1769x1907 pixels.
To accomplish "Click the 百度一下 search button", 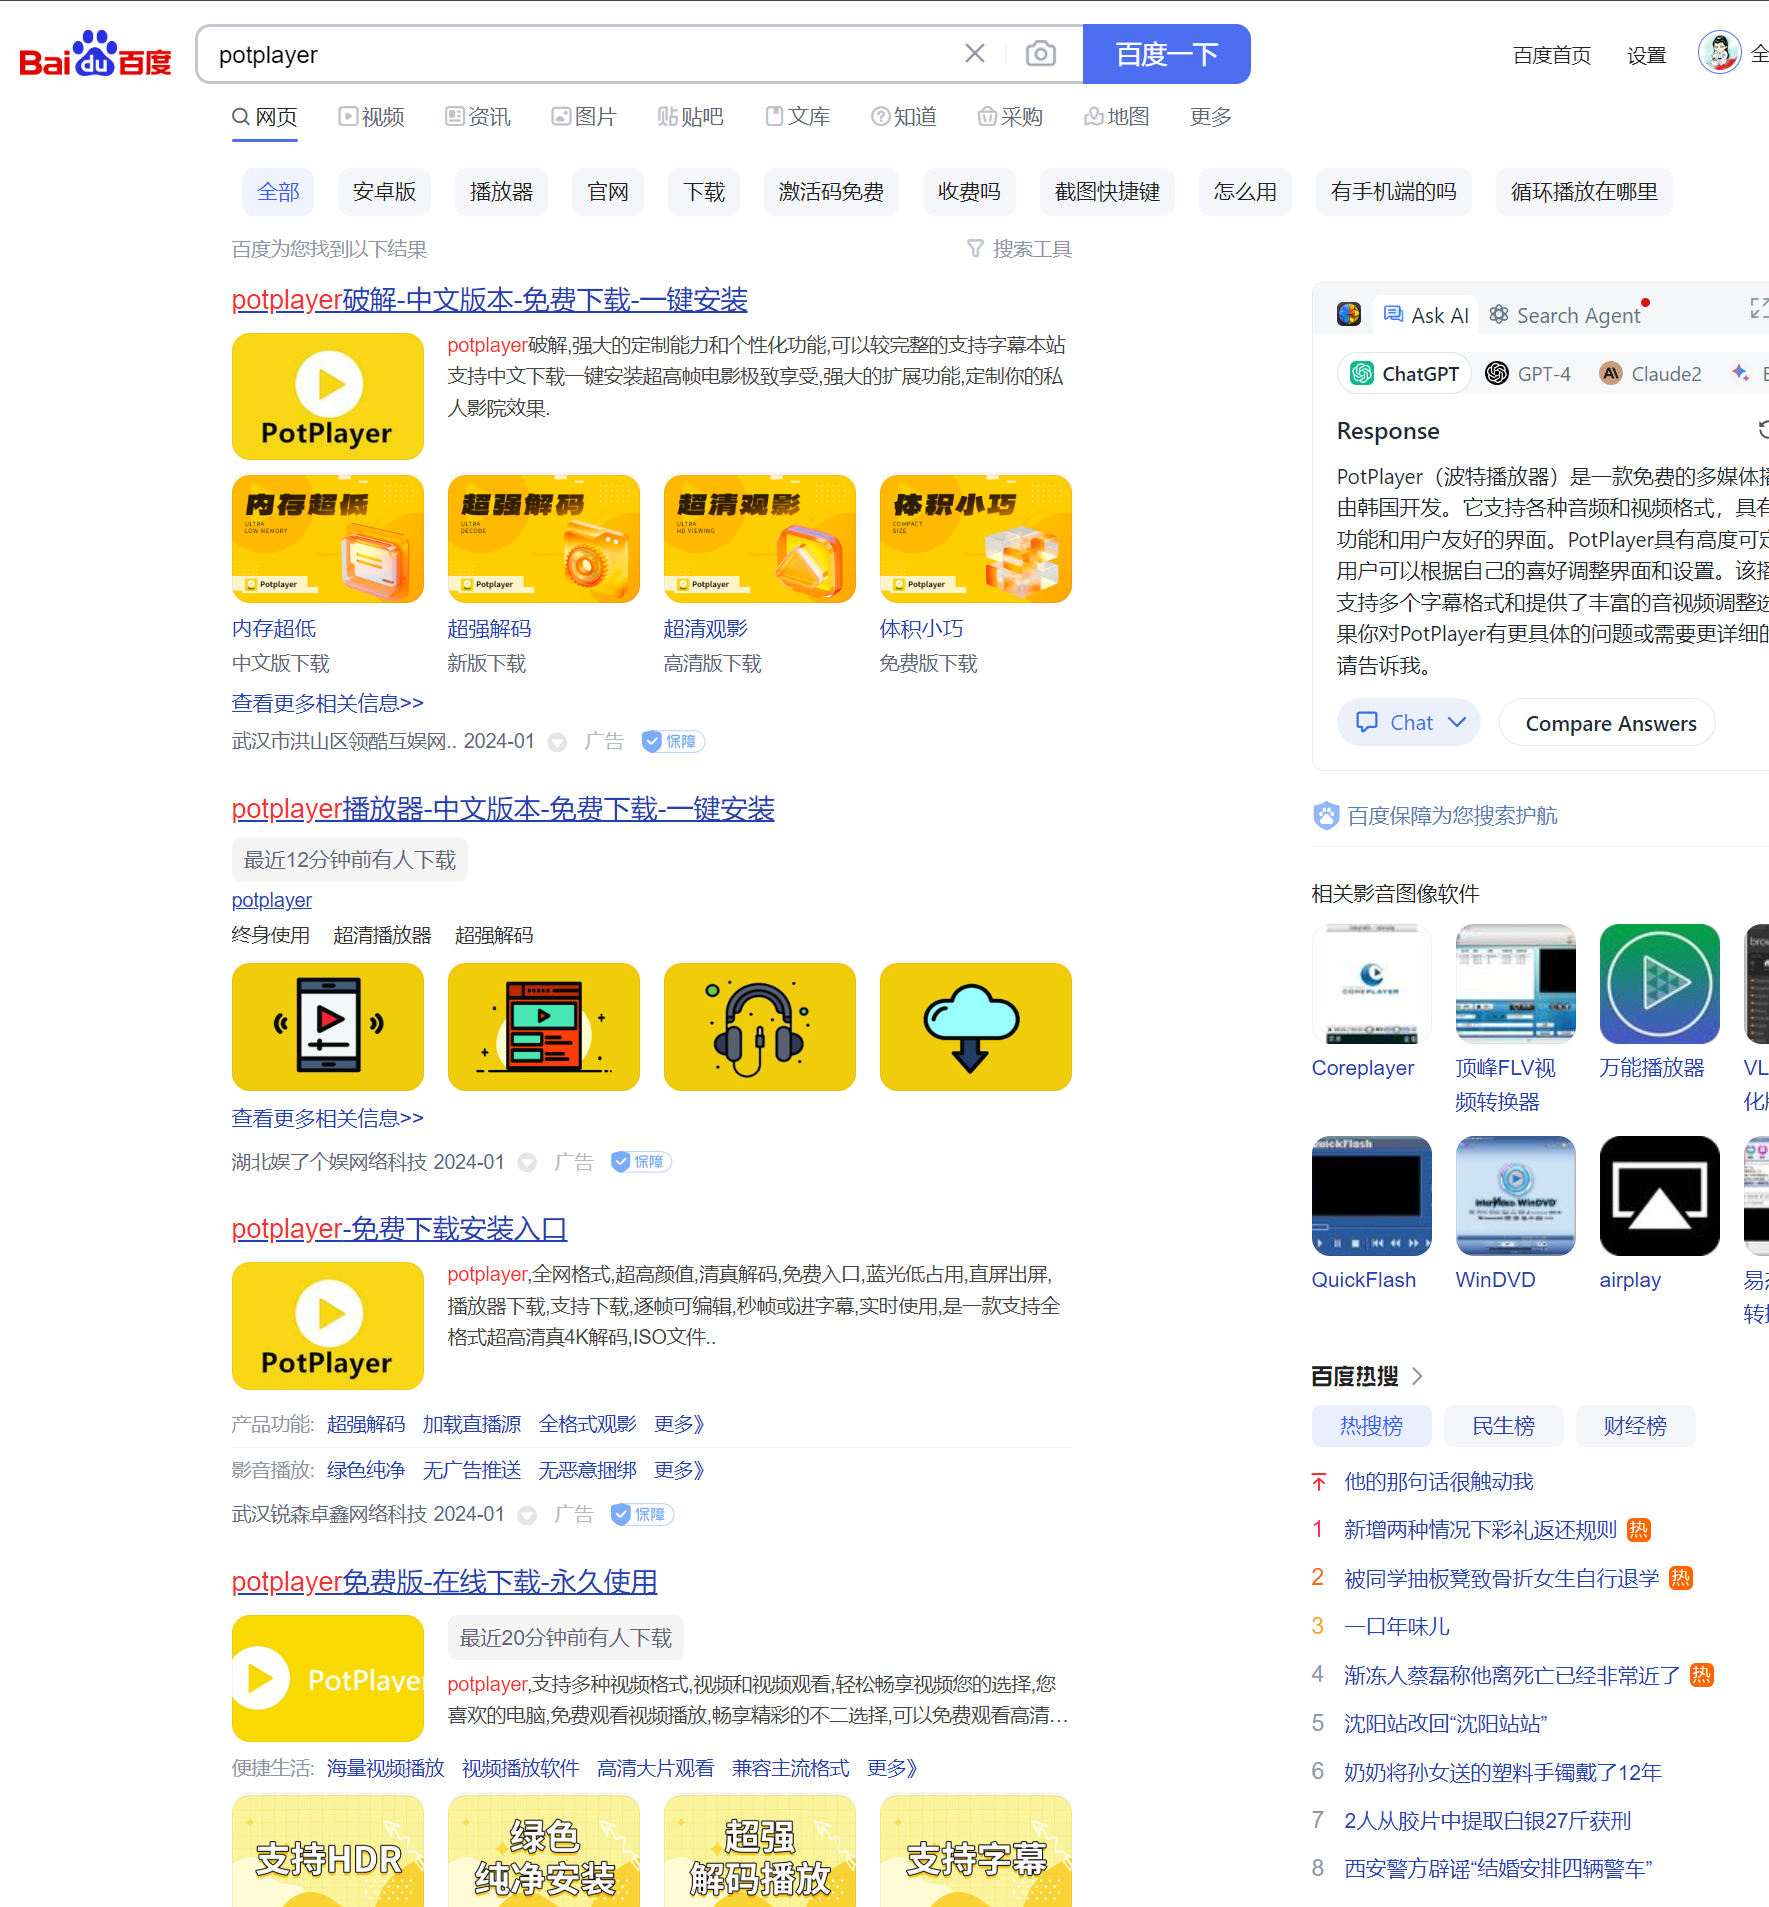I will (x=1166, y=54).
